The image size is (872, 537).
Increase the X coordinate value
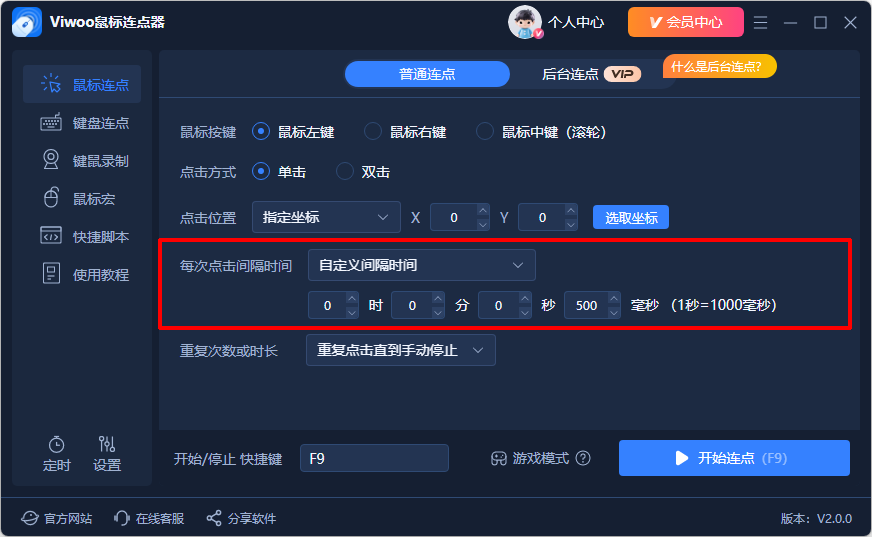(483, 211)
